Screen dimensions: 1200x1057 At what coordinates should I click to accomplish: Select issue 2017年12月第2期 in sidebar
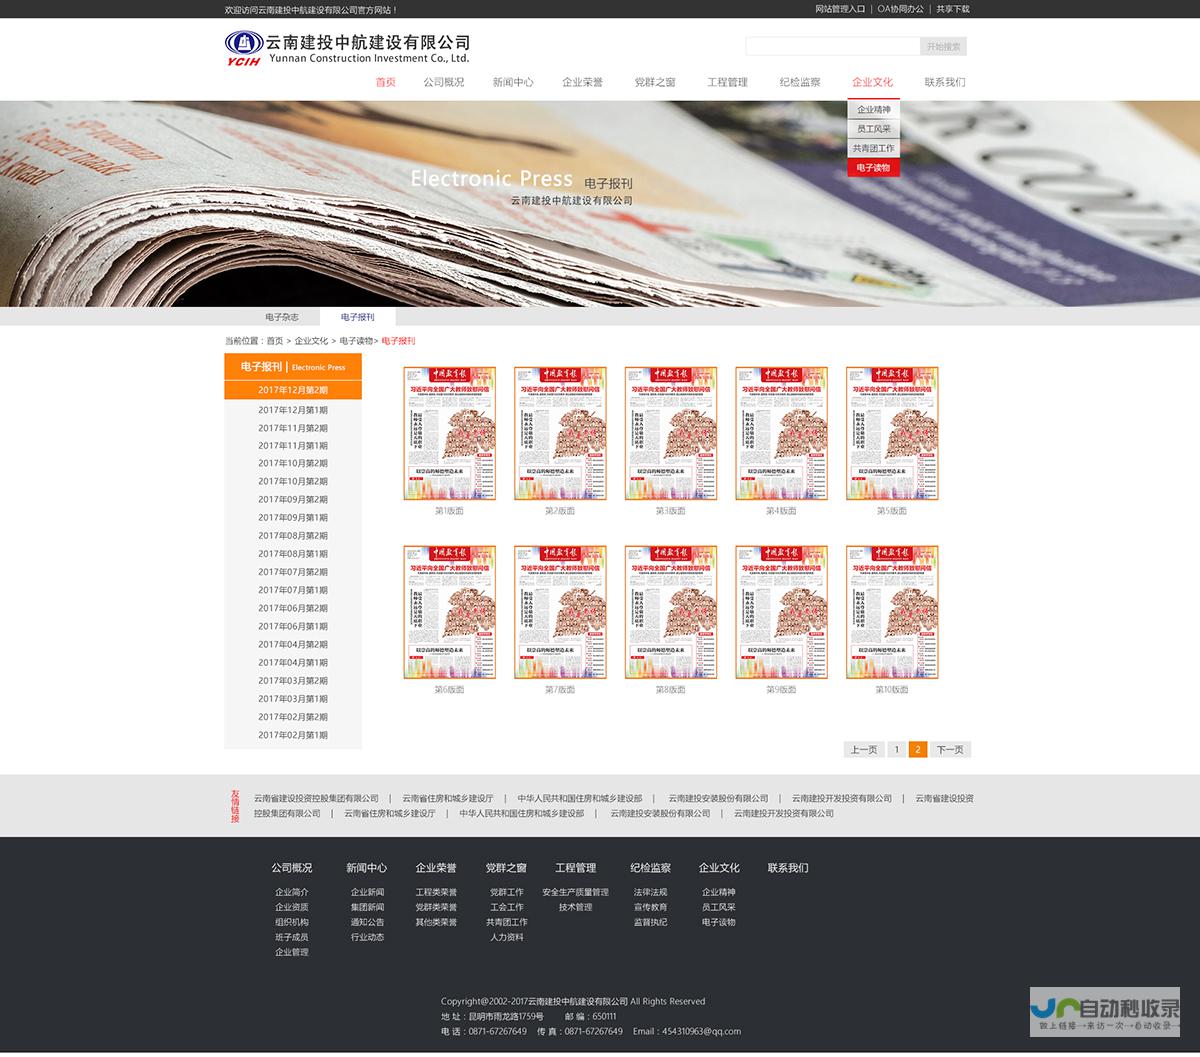(293, 390)
